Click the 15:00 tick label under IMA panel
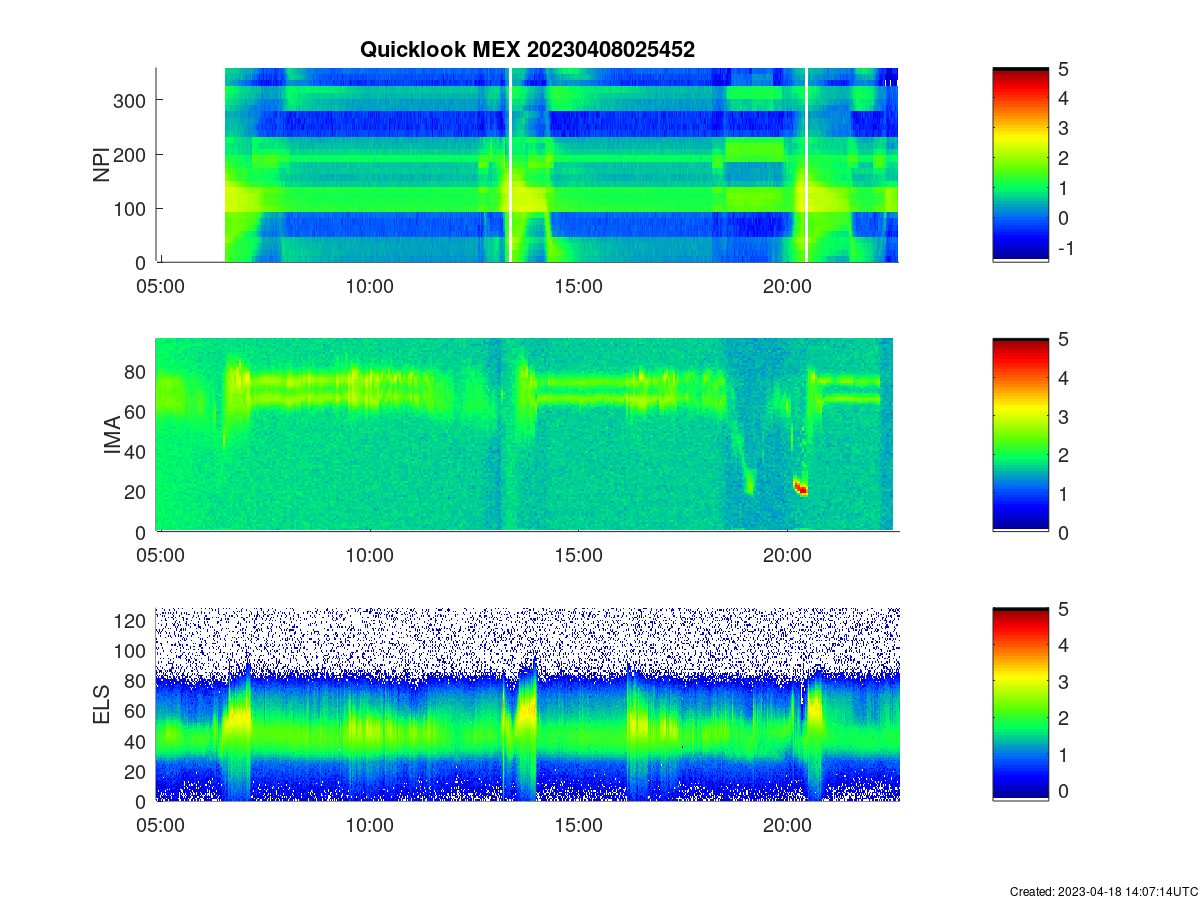 tap(578, 556)
